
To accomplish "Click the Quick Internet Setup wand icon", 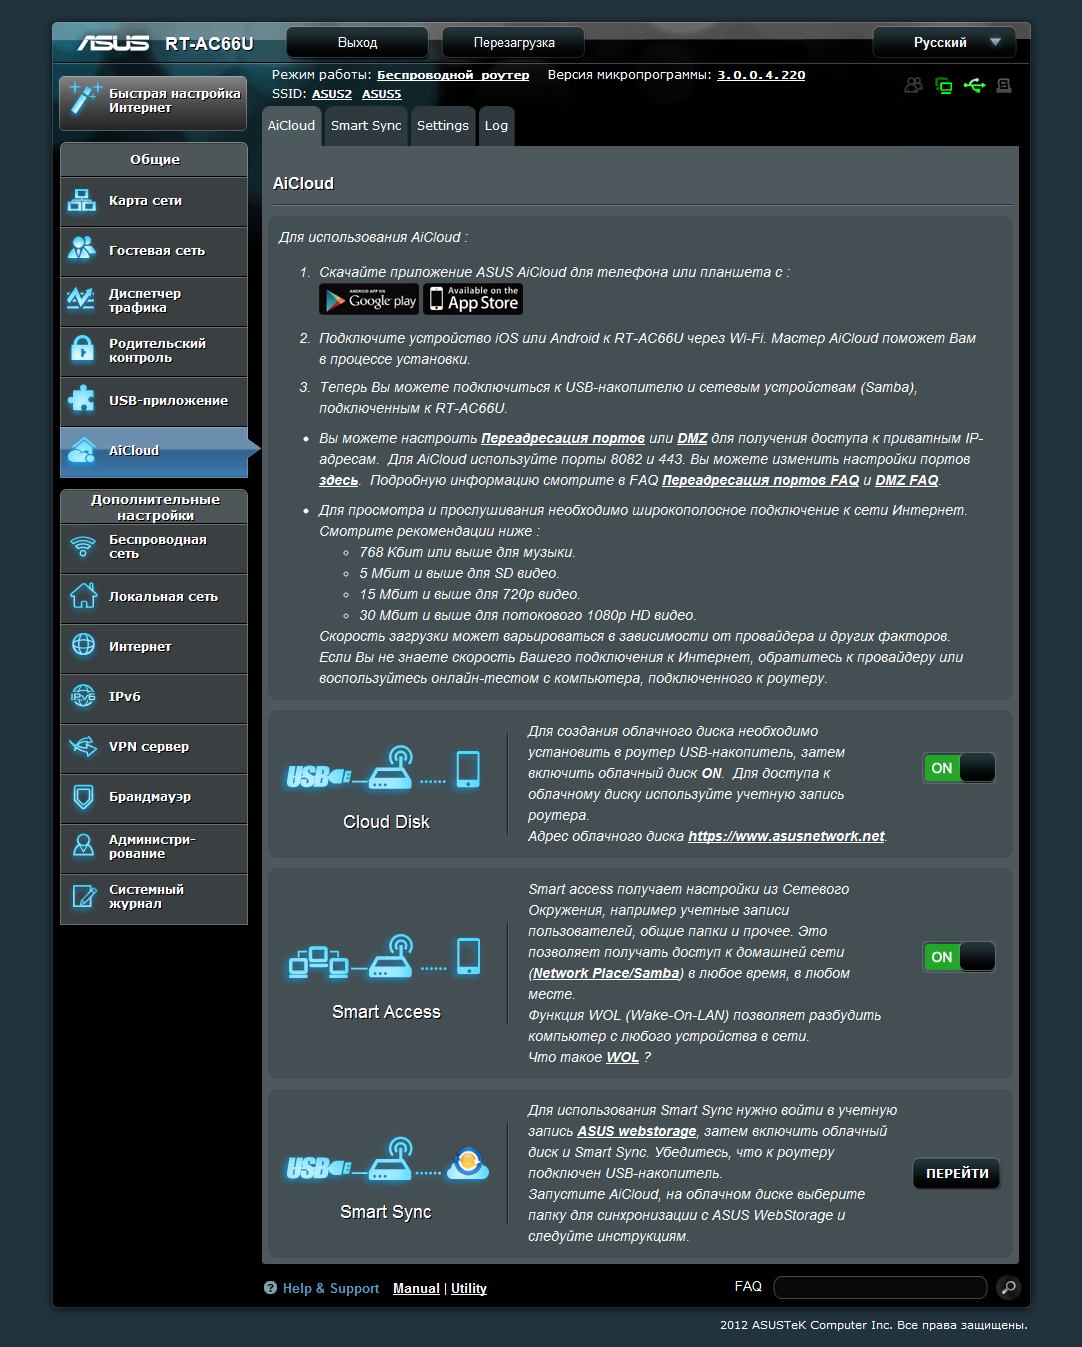I will [x=85, y=98].
